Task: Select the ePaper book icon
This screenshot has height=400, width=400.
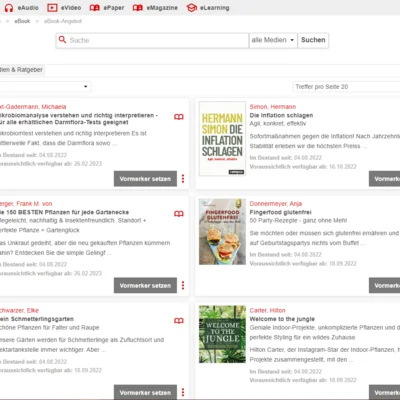Action: [95, 8]
